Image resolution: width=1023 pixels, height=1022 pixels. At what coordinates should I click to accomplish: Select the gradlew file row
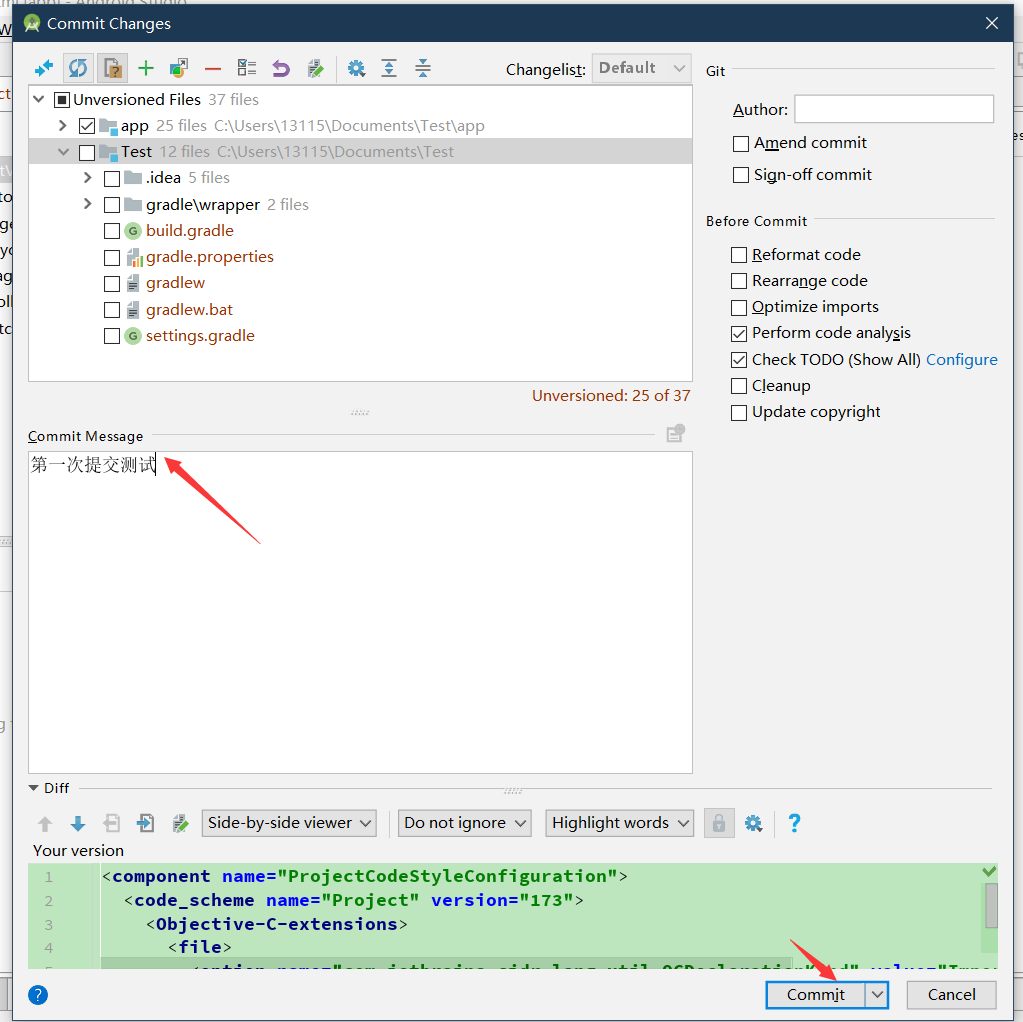click(360, 283)
